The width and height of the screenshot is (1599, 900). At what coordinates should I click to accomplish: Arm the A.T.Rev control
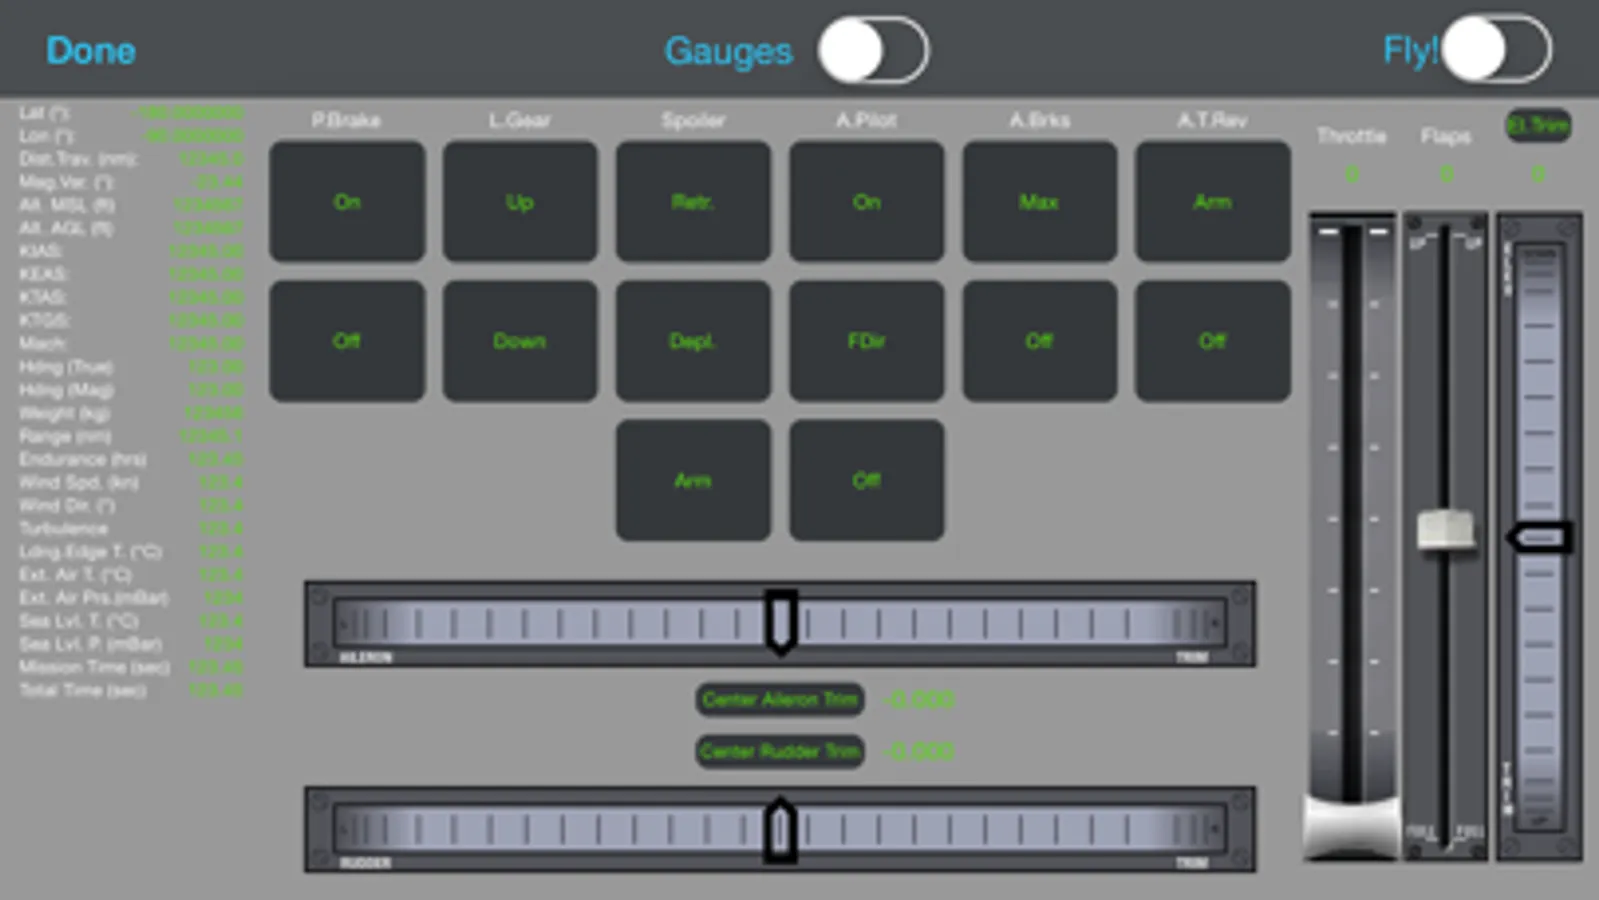tap(1212, 201)
